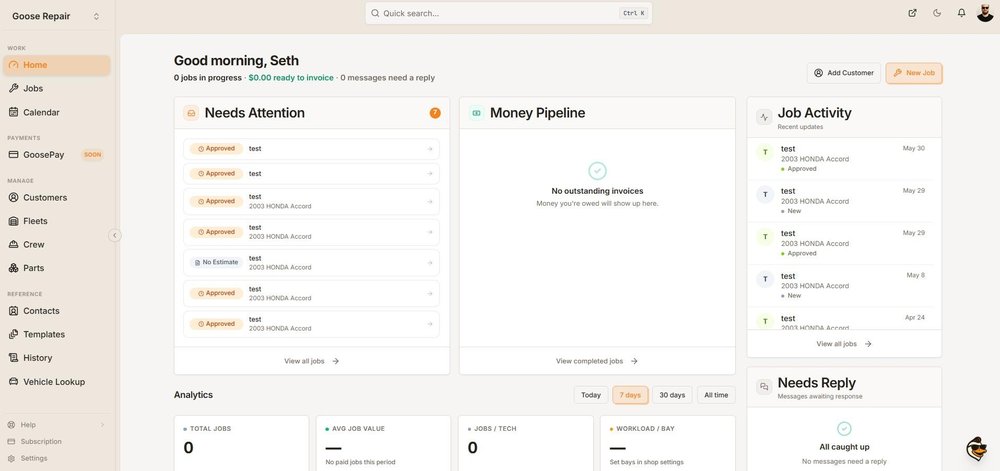Click the Calendar sidebar icon
Image resolution: width=1000 pixels, height=471 pixels.
(x=13, y=112)
